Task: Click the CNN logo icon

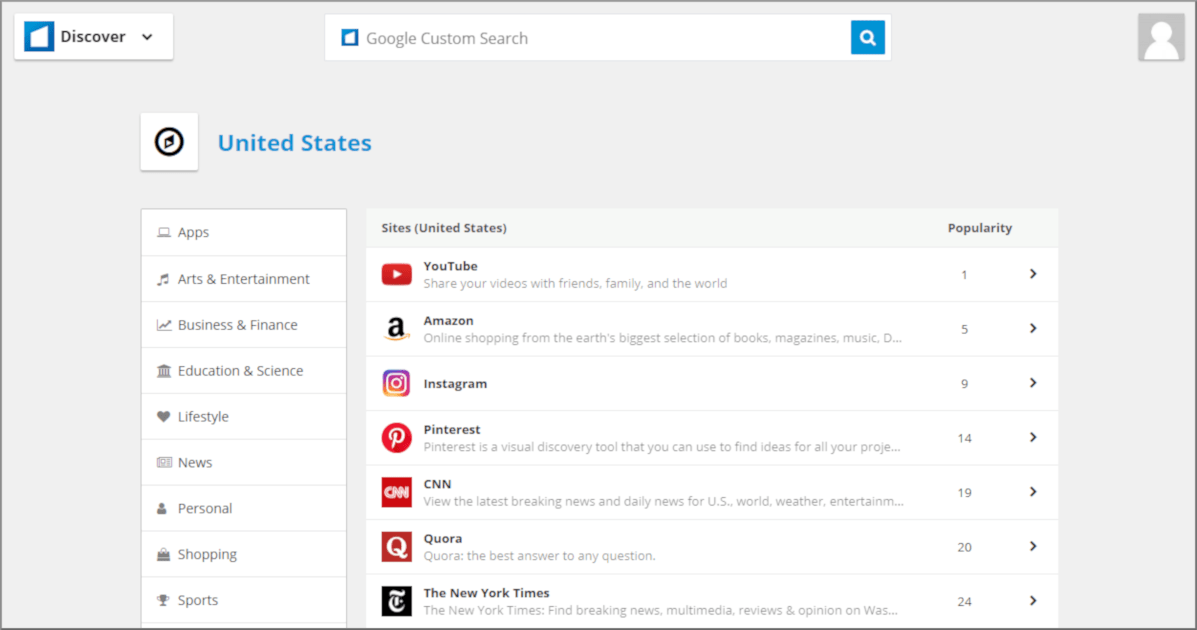Action: point(396,493)
